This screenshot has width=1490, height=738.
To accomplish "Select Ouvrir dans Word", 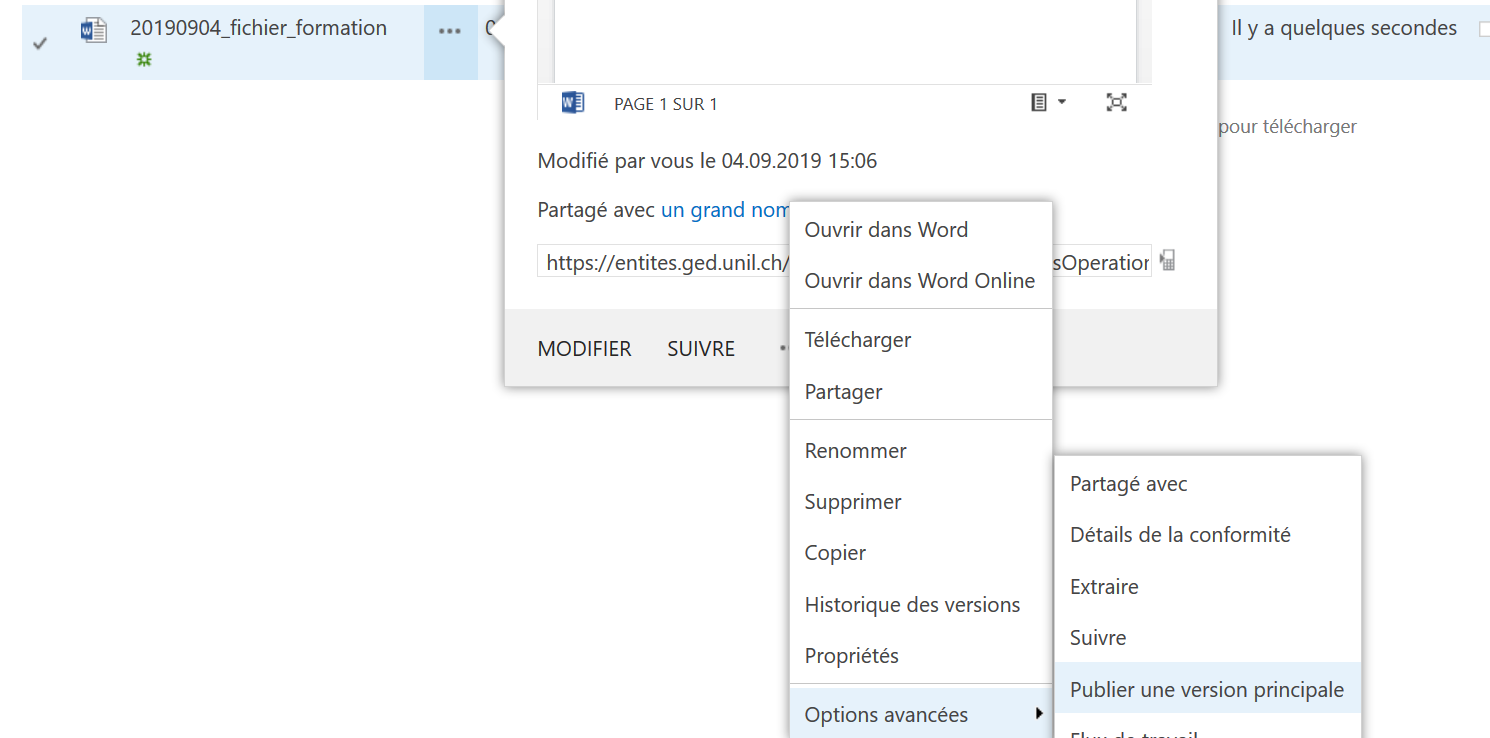I will tap(886, 230).
